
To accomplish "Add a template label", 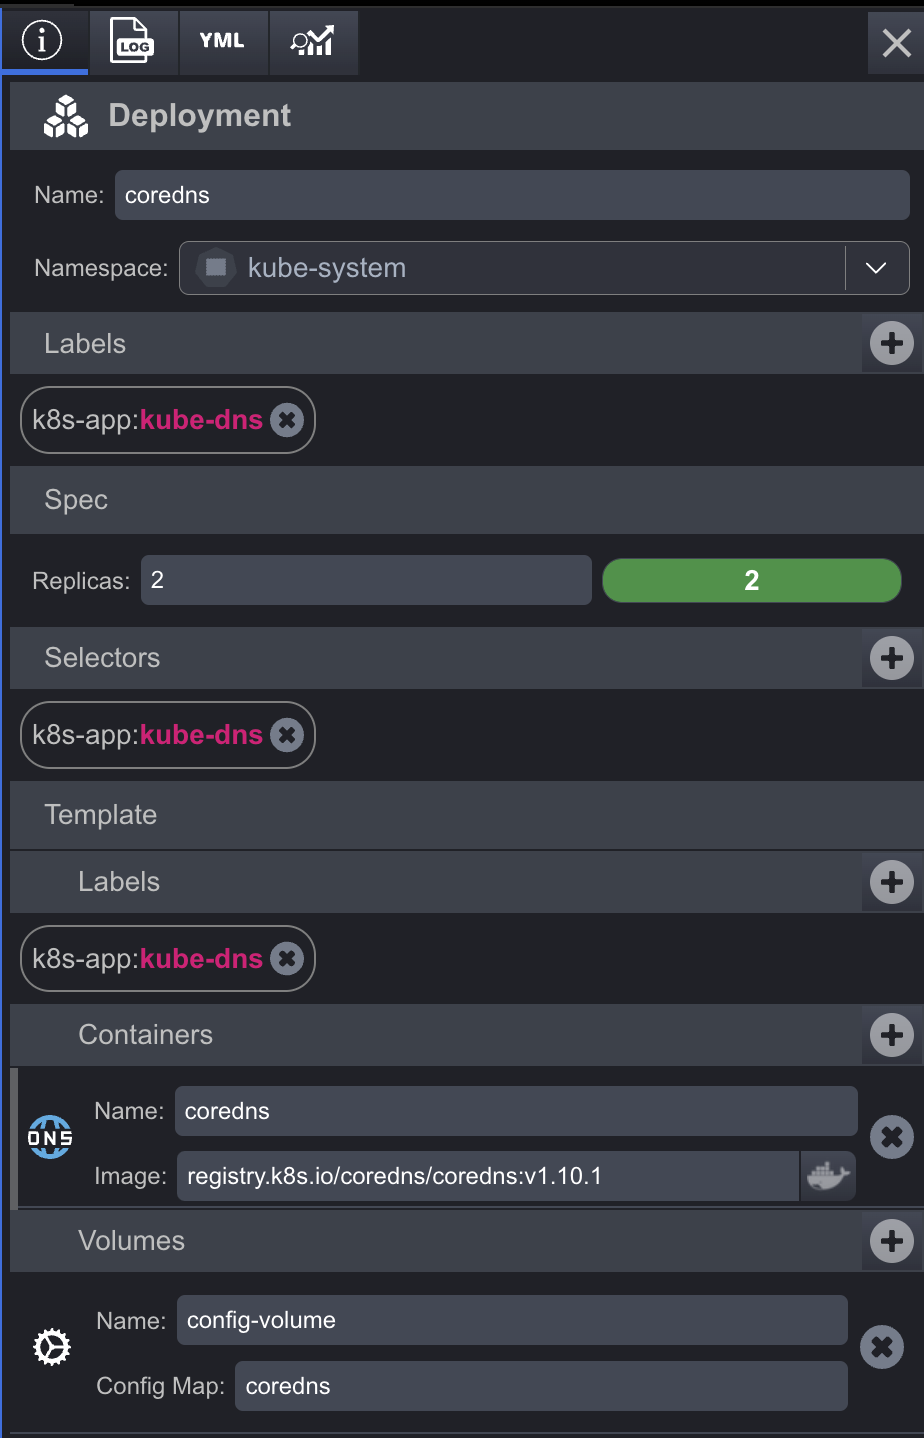I will coord(892,882).
